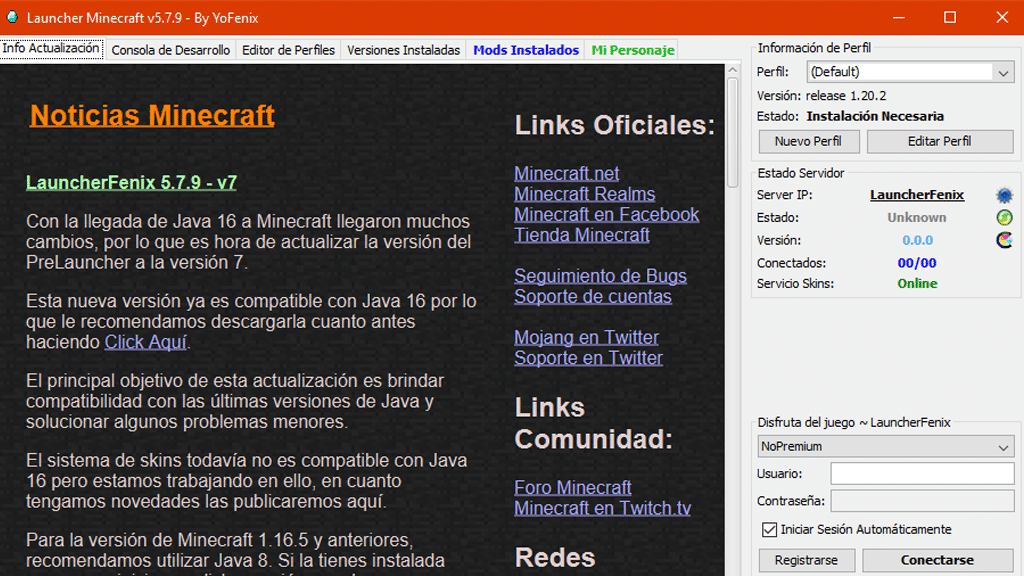Screen dimensions: 1024x576
Task: Click the Registrarse button
Action: [807, 560]
